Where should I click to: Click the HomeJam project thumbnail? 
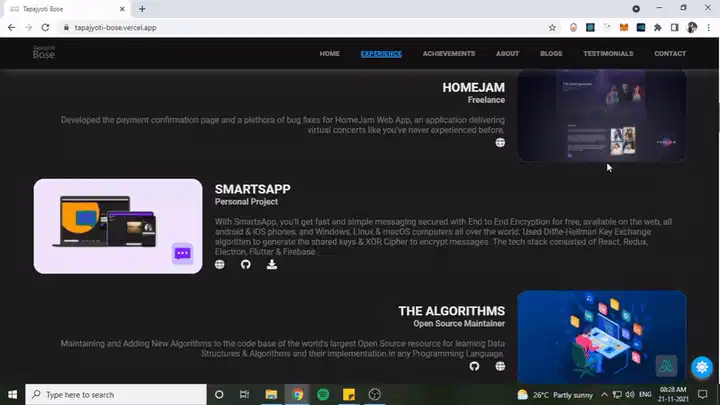(602, 115)
